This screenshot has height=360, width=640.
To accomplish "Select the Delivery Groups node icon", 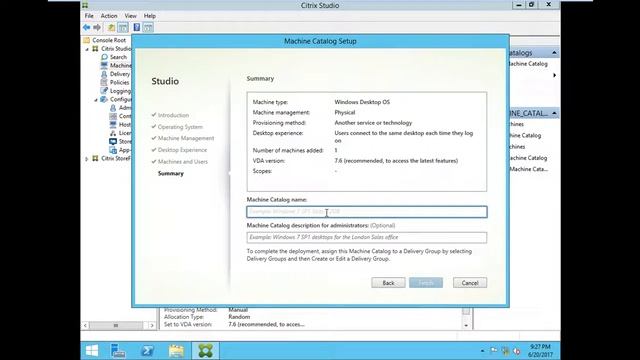I will [x=104, y=74].
